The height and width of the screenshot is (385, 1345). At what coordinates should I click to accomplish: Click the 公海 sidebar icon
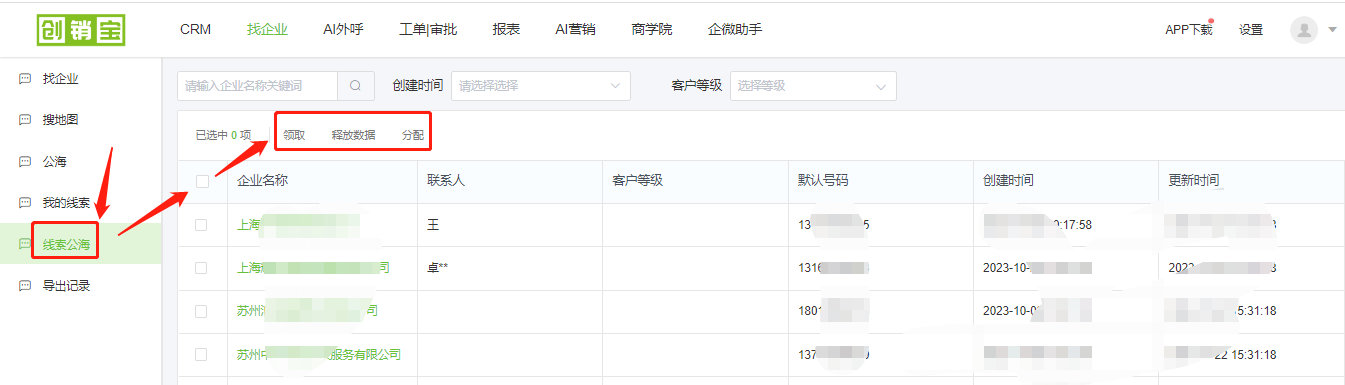coord(25,161)
